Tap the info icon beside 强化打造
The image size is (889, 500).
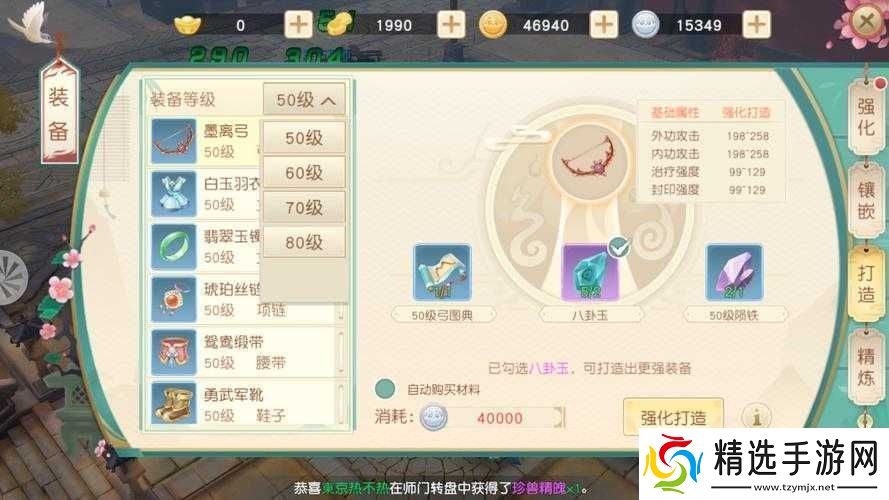(x=756, y=417)
